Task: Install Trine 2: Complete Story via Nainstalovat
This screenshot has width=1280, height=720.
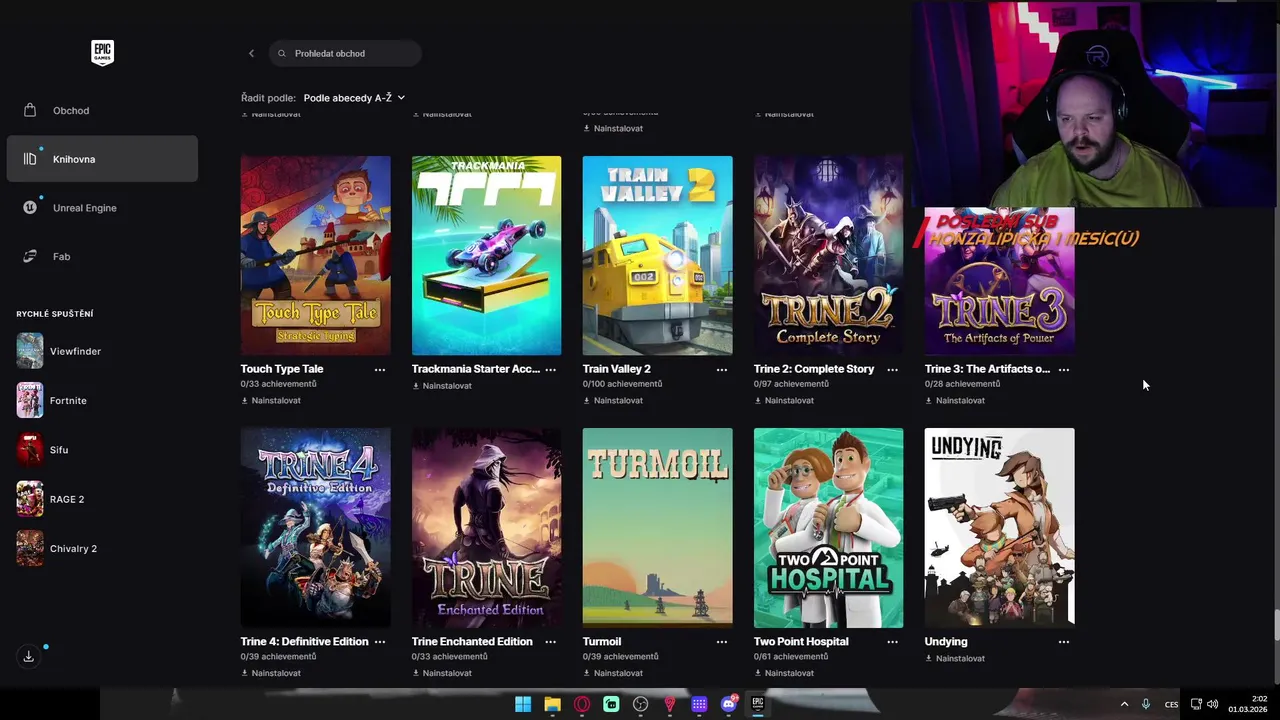Action: click(x=784, y=400)
